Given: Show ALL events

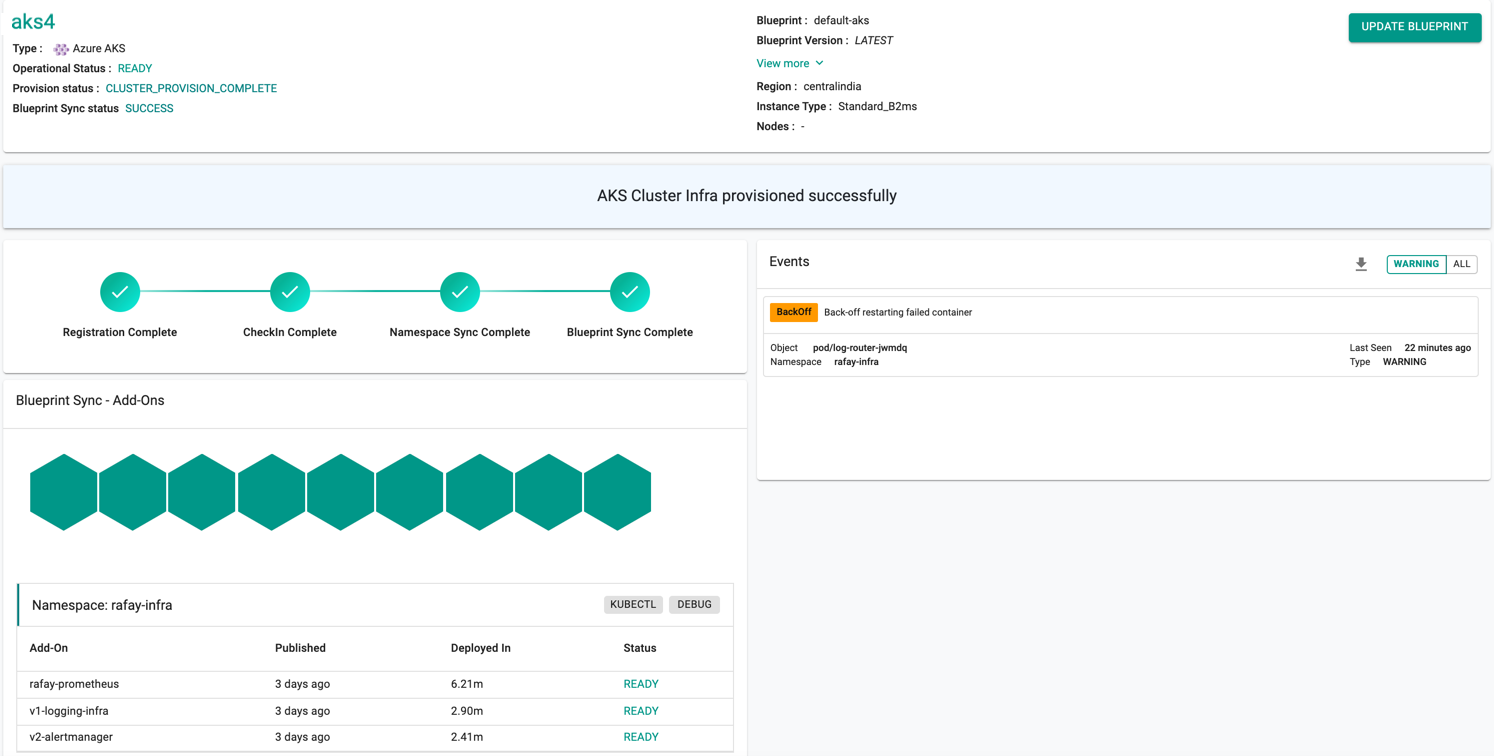Looking at the screenshot, I should 1462,264.
